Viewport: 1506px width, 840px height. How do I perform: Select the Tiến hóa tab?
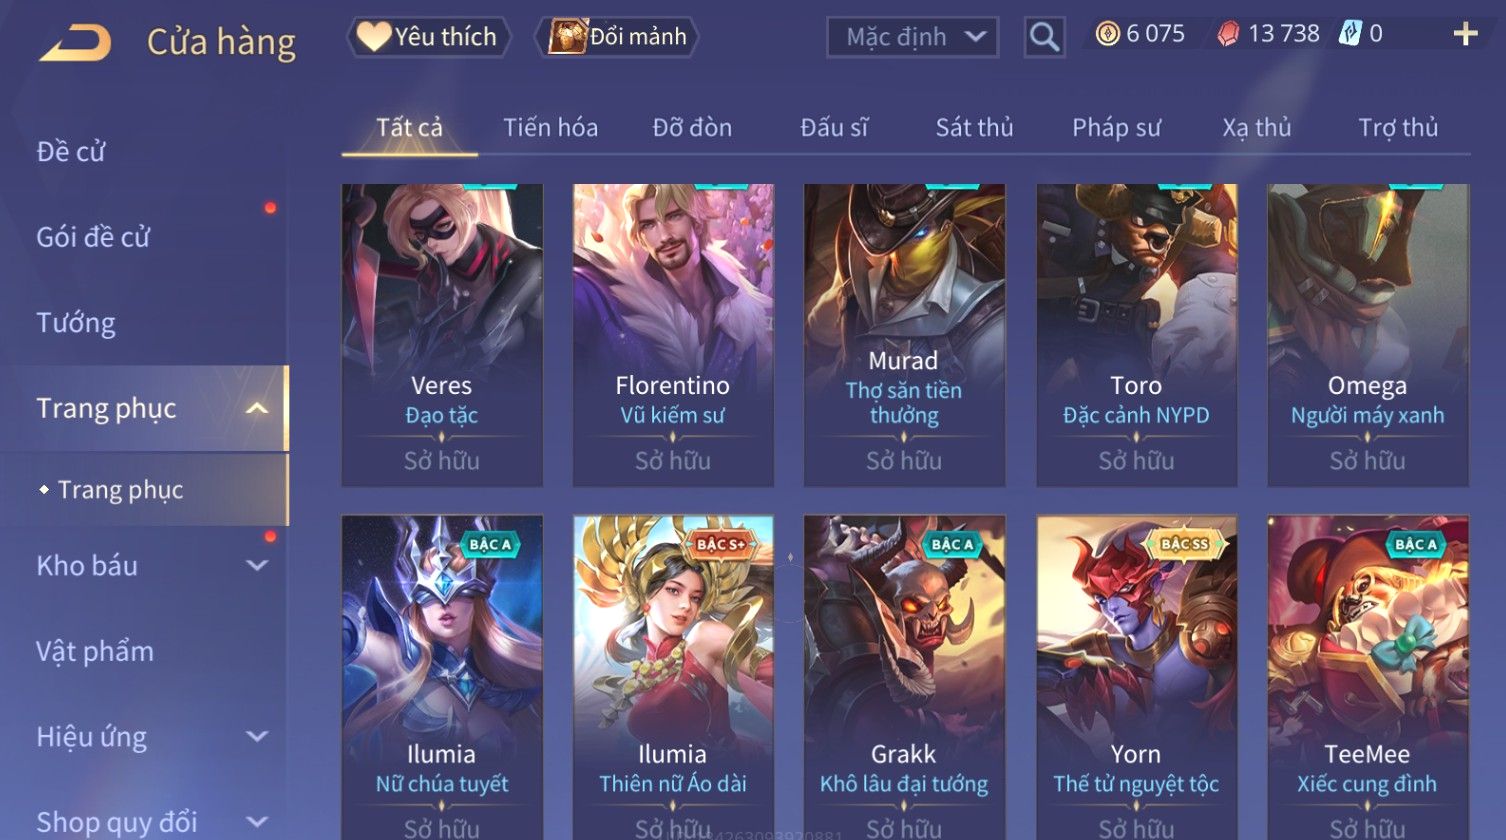point(550,127)
